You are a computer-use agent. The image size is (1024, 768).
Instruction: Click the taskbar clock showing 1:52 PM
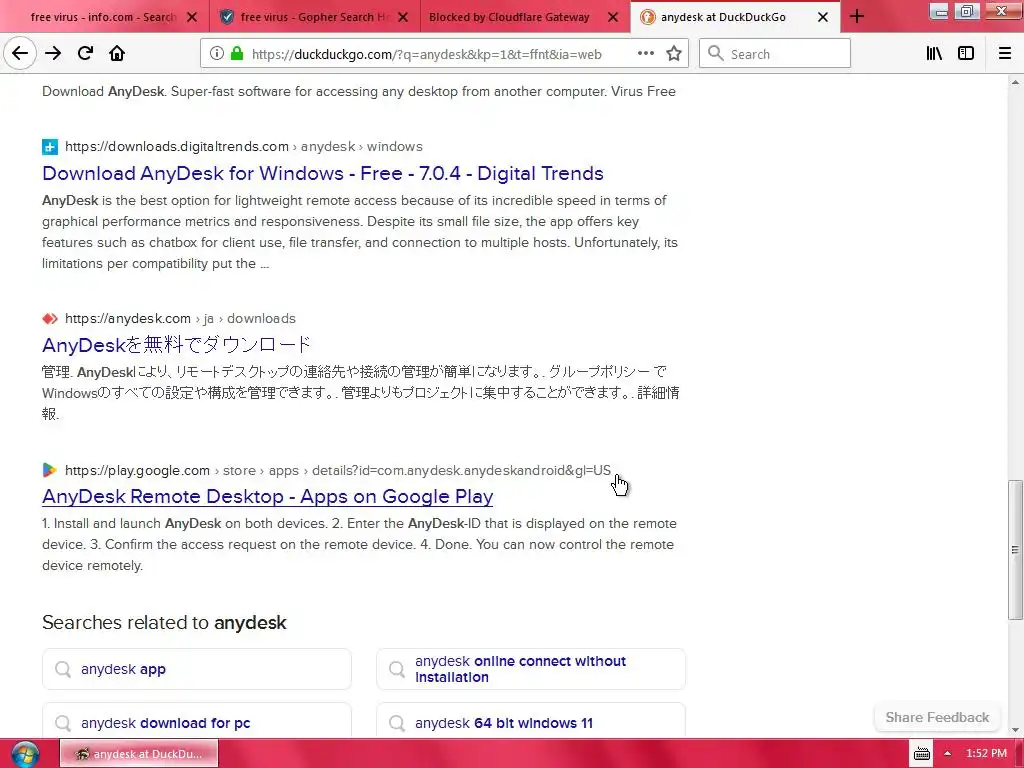pyautogui.click(x=986, y=754)
